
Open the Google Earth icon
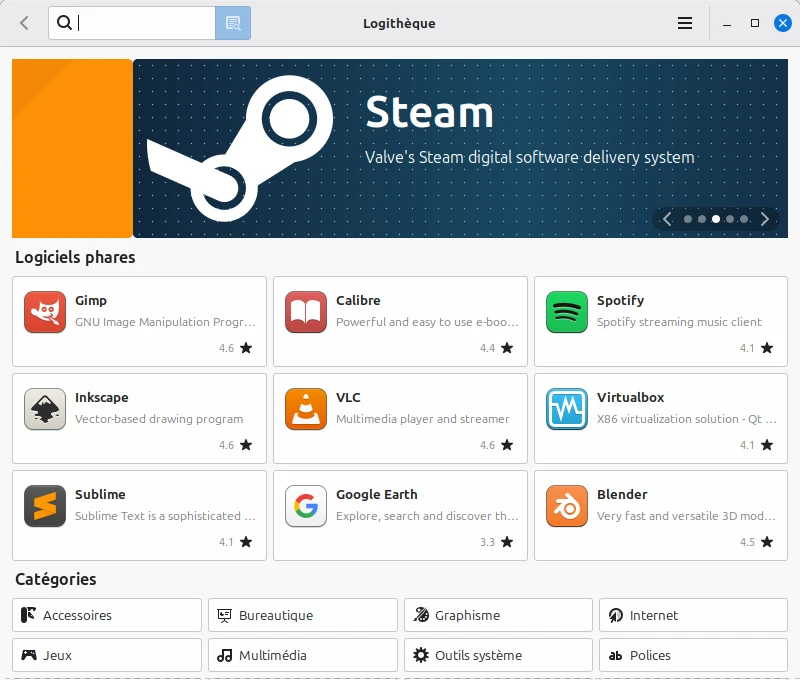click(306, 506)
